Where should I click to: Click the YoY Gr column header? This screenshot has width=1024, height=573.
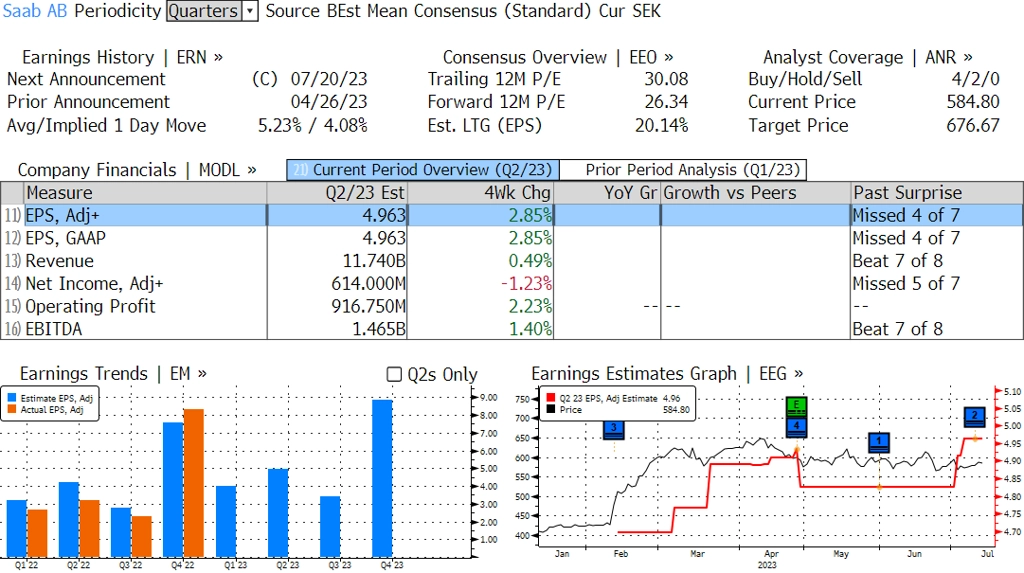607,193
